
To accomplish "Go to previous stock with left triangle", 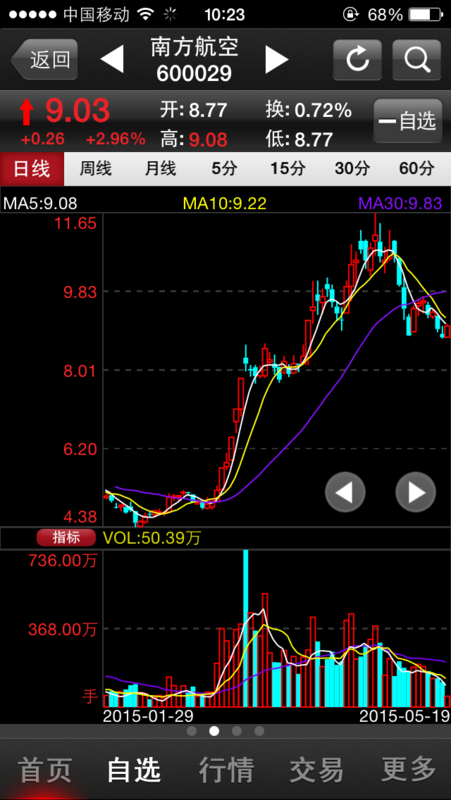I will [x=112, y=59].
